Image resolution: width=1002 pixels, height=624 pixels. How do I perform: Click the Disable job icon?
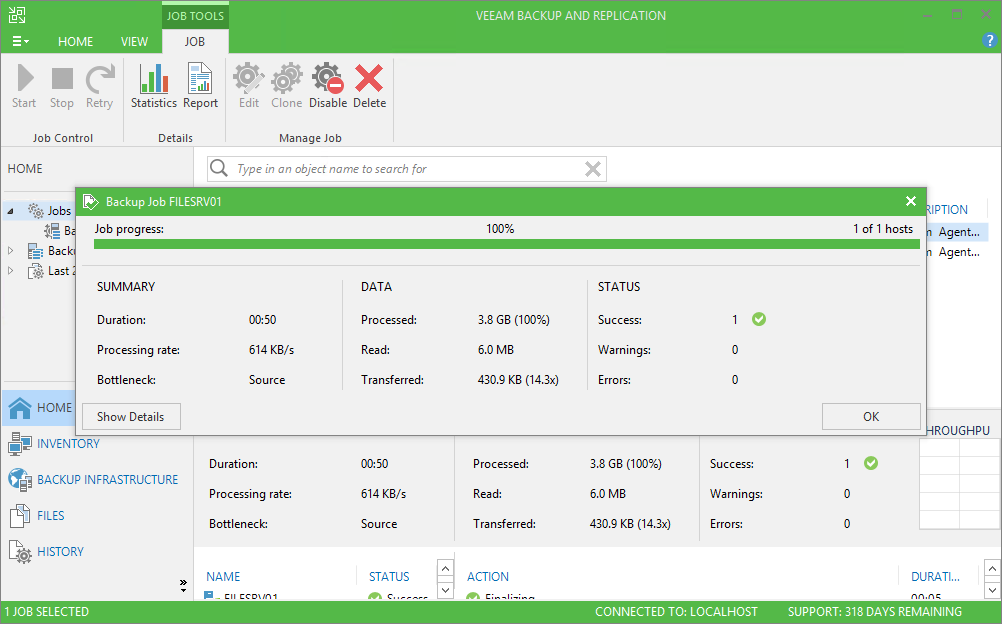pyautogui.click(x=328, y=78)
